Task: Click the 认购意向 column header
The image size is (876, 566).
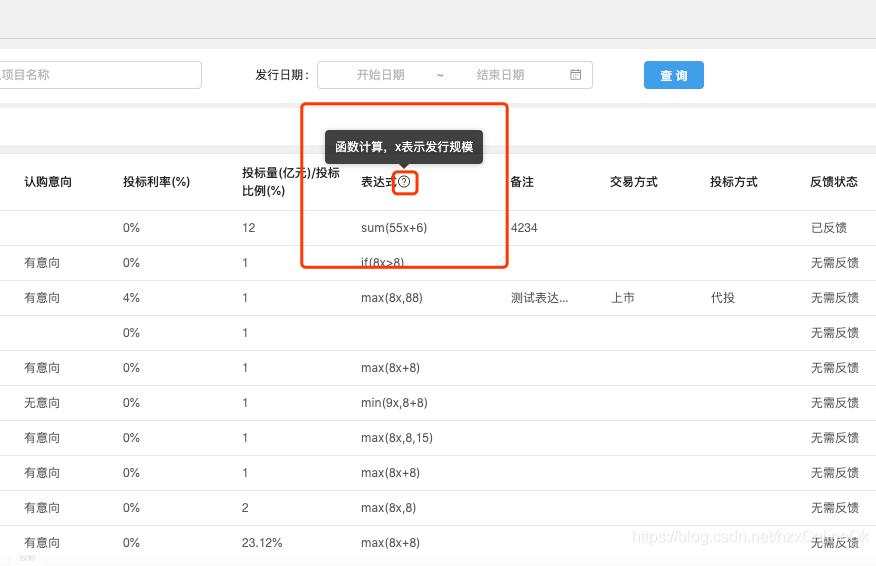Action: click(48, 182)
